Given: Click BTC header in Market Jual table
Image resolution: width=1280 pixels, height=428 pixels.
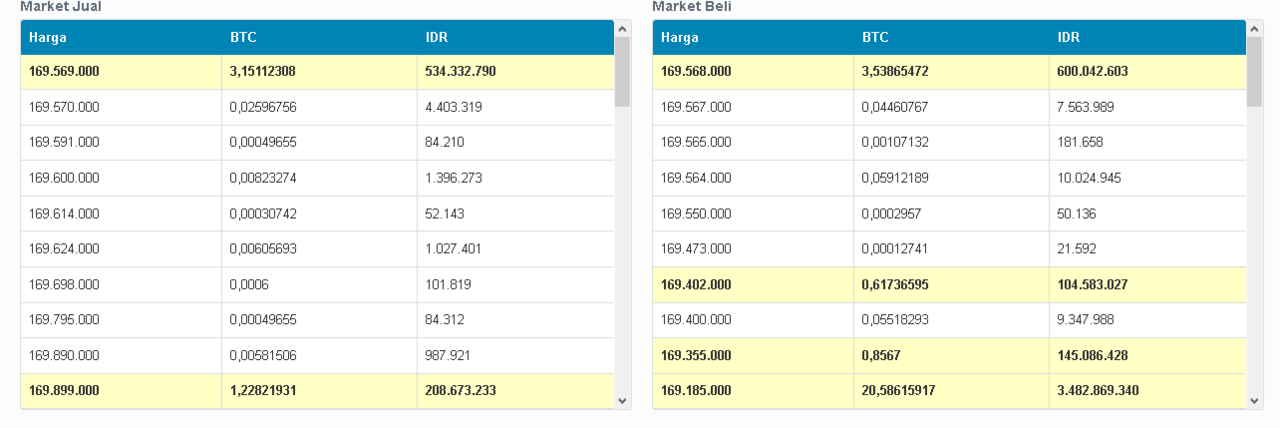Looking at the screenshot, I should [x=243, y=38].
